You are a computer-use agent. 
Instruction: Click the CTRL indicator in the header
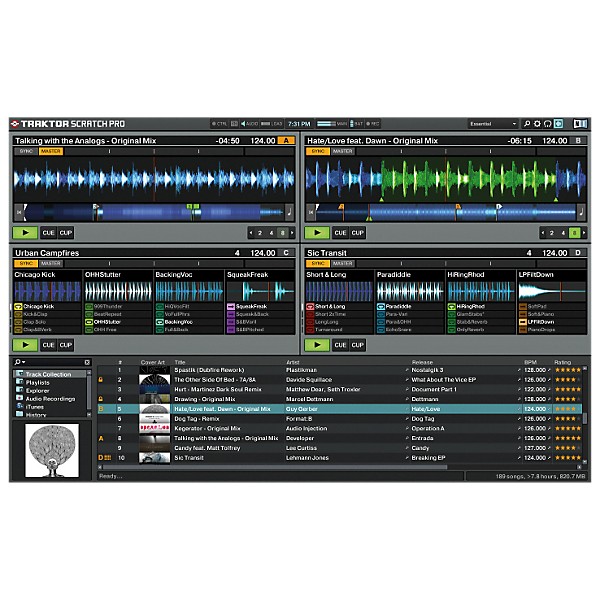pyautogui.click(x=220, y=124)
